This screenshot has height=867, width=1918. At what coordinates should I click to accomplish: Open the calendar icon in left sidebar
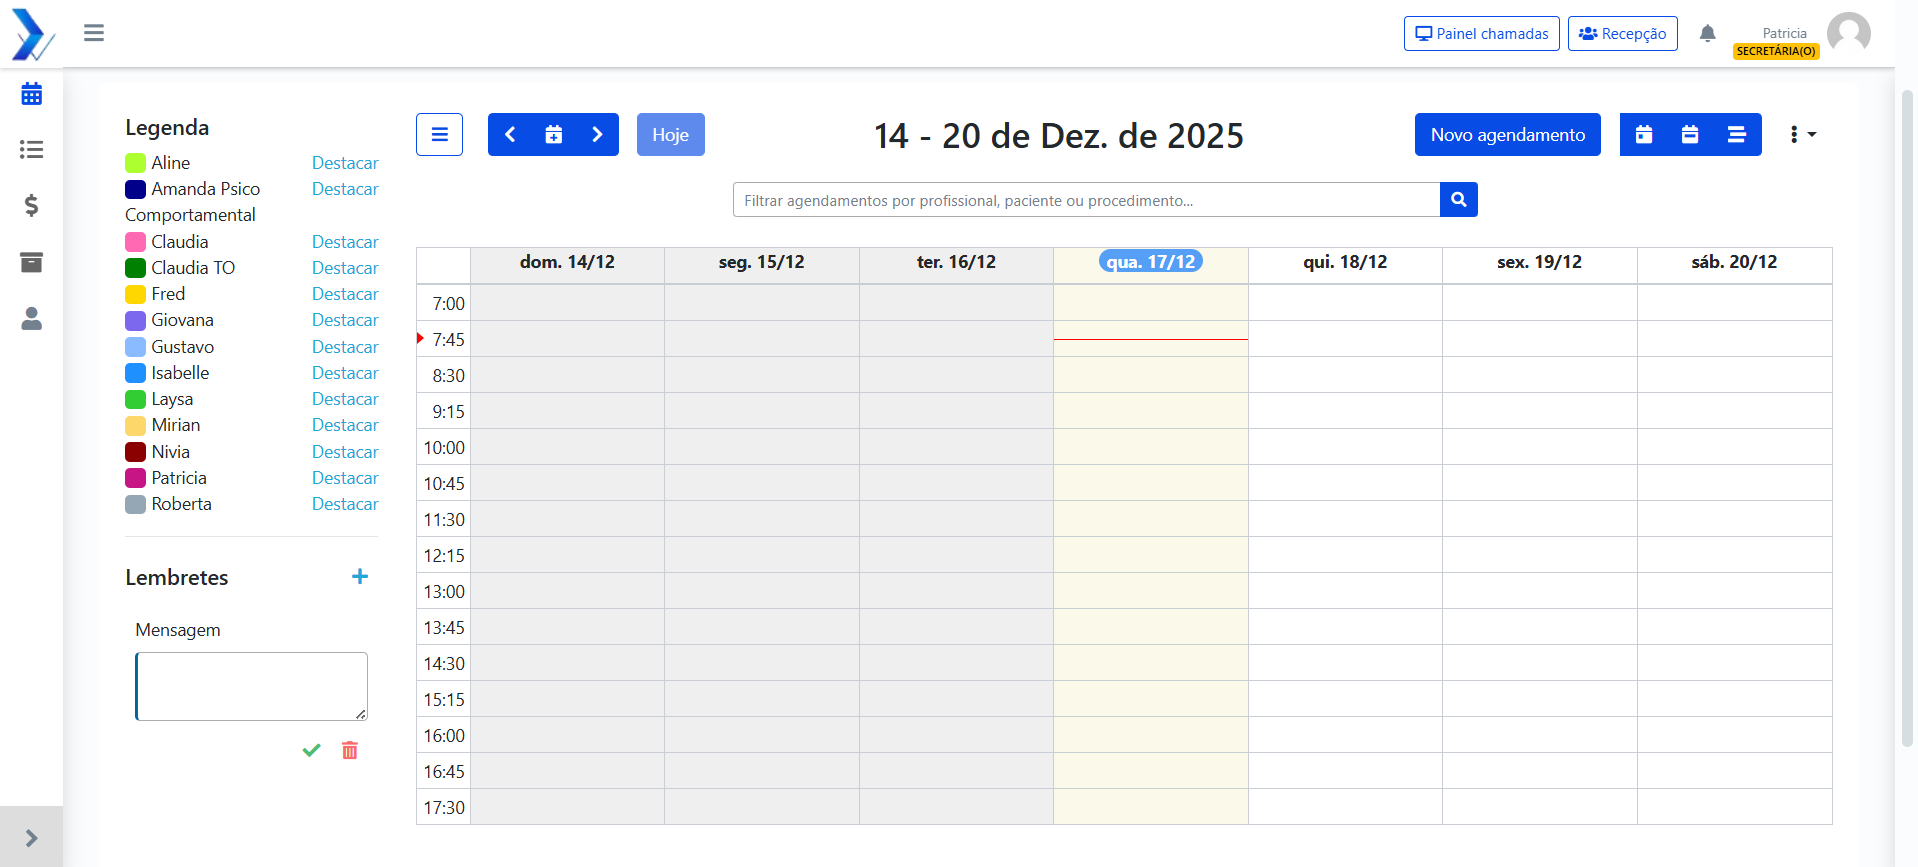click(x=32, y=94)
